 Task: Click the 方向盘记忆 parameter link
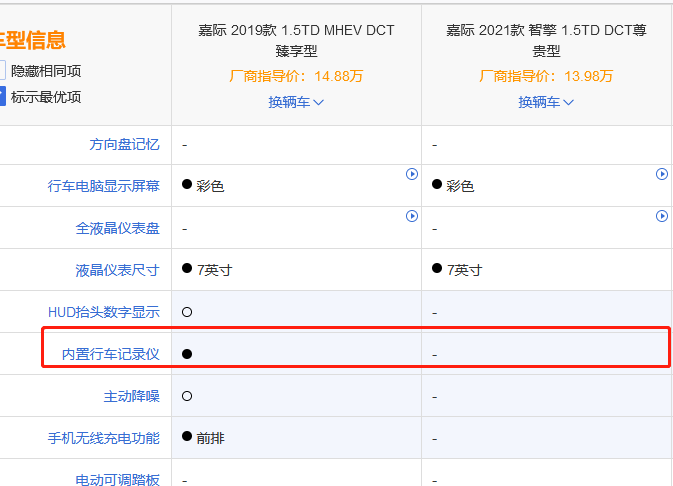pos(124,144)
